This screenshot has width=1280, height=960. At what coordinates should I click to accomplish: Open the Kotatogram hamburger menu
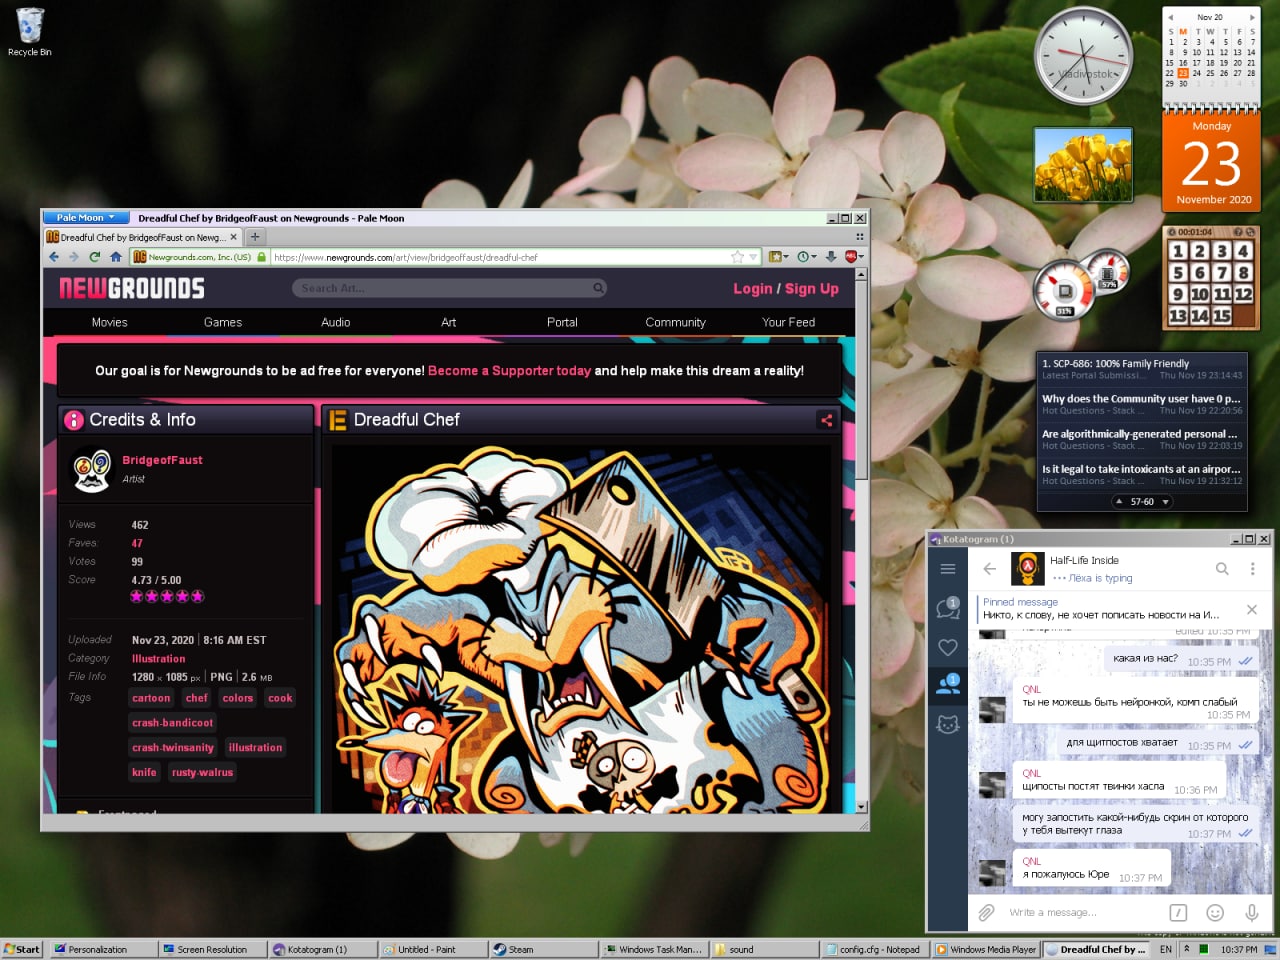tap(948, 569)
